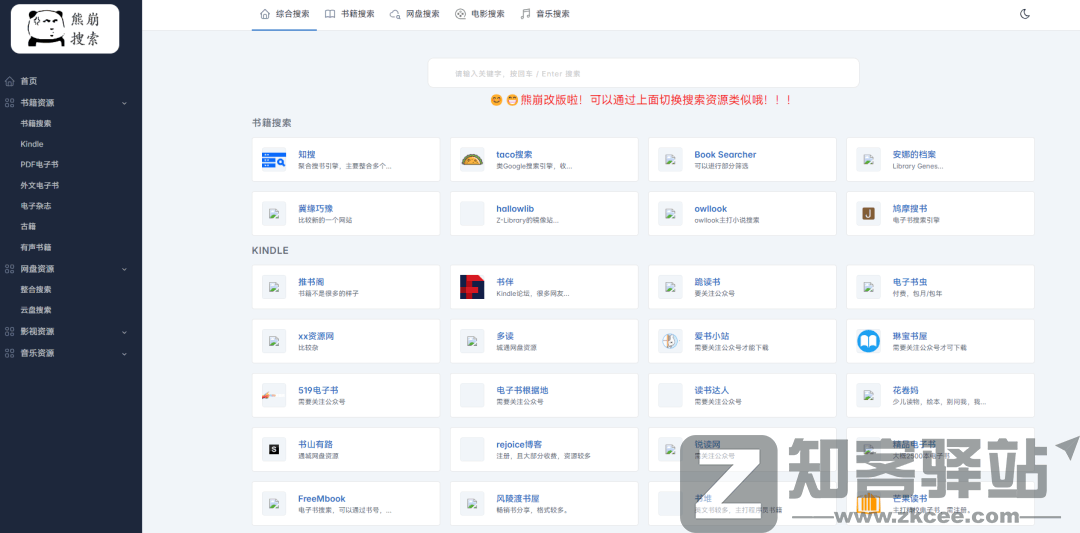Click the 519电子书 icon
This screenshot has width=1080, height=533.
(x=273, y=395)
